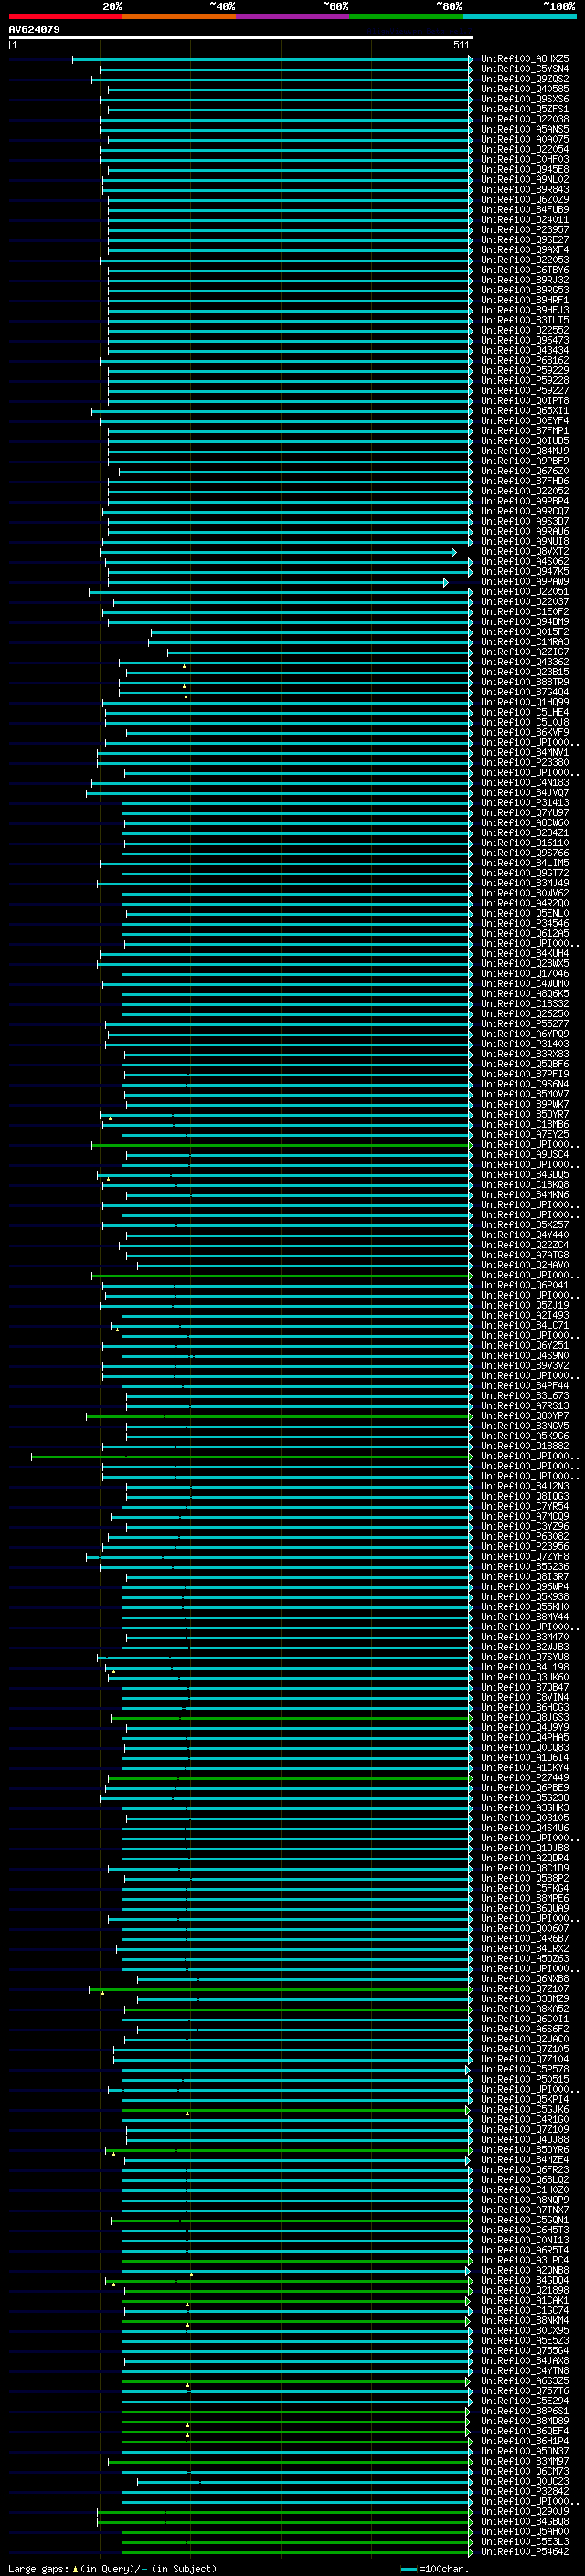Select hit label UniRef100_B4FU89
The width and height of the screenshot is (585, 2576).
(525, 210)
